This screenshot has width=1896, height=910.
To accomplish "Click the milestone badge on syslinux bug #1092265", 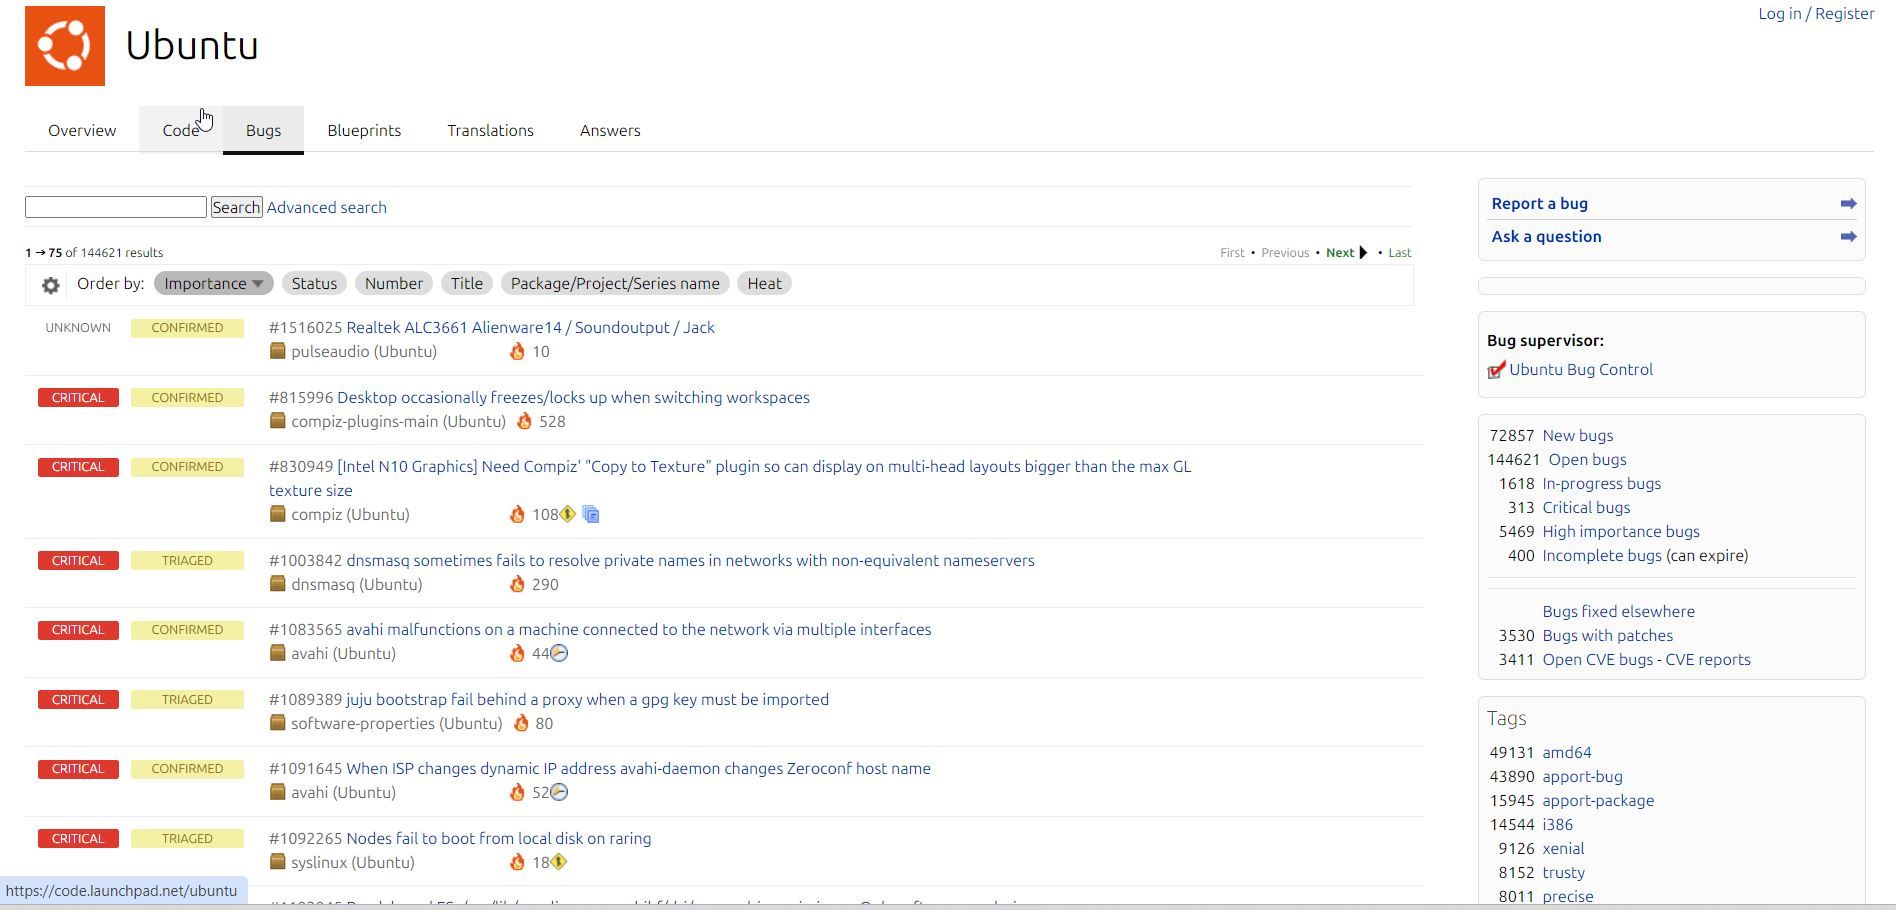I will [x=559, y=862].
